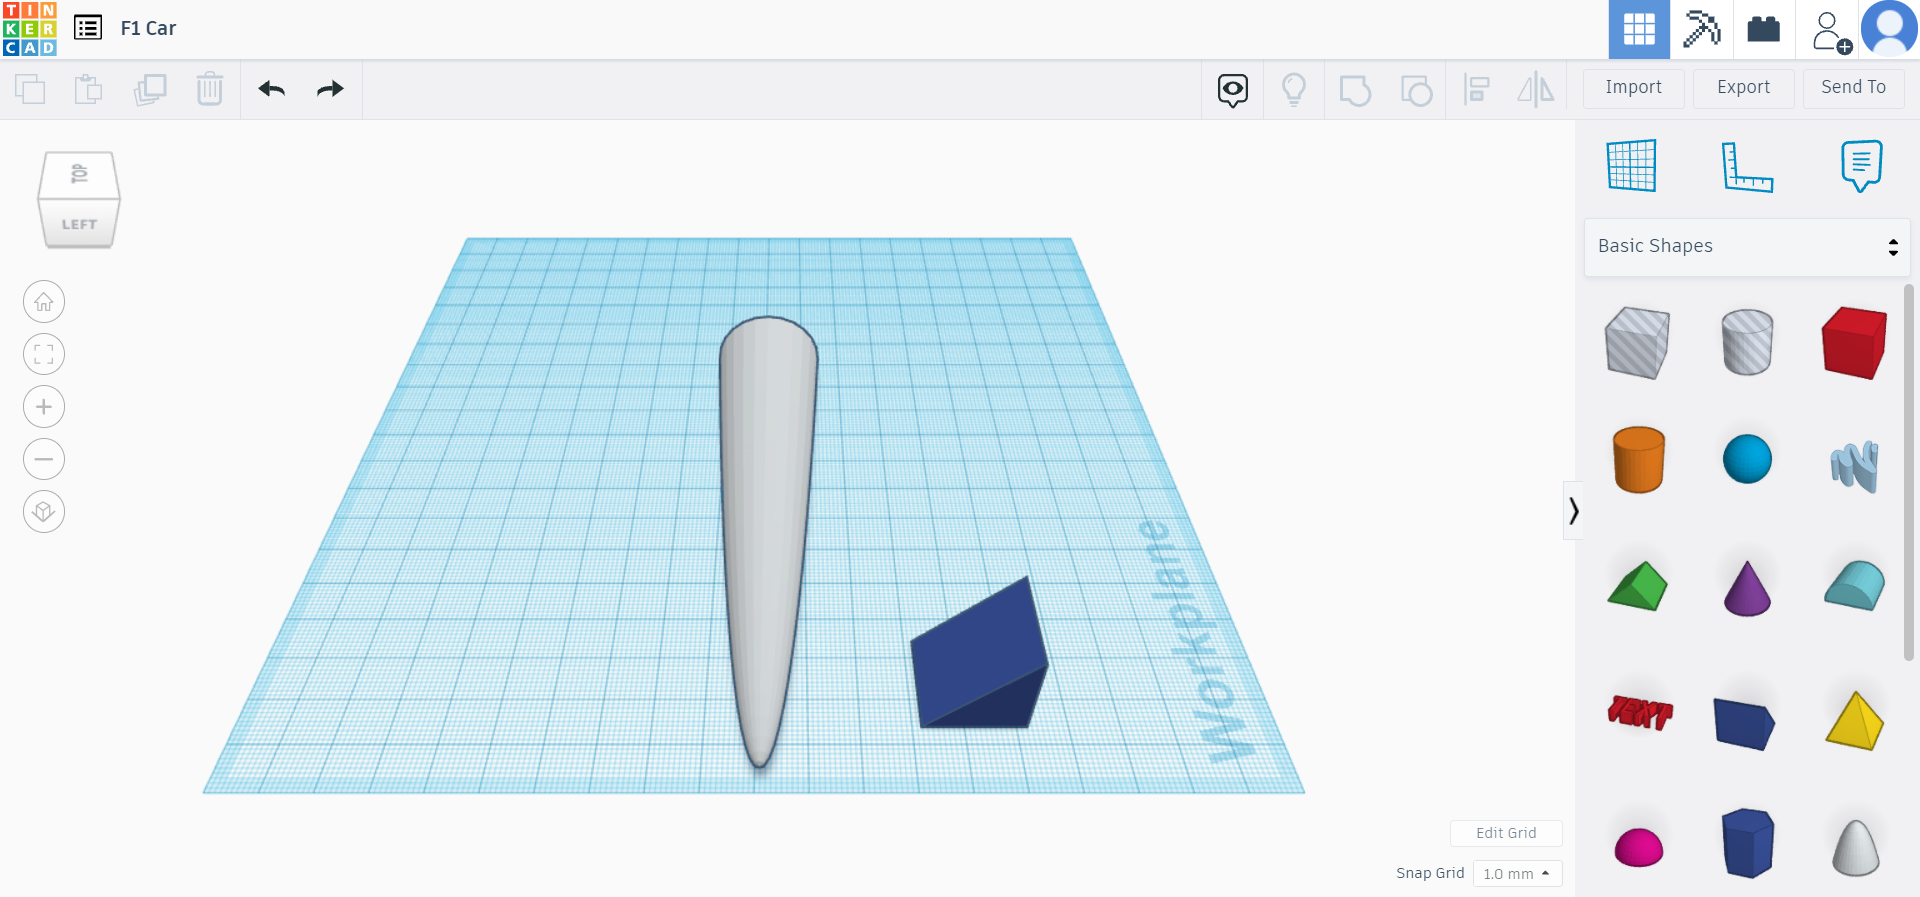Image resolution: width=1920 pixels, height=897 pixels.
Task: Redo the last action
Action: click(x=330, y=89)
